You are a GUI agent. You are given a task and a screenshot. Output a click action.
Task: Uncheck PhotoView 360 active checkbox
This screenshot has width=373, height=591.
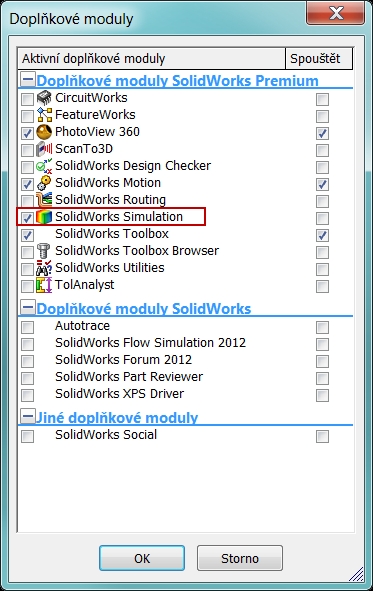point(27,133)
